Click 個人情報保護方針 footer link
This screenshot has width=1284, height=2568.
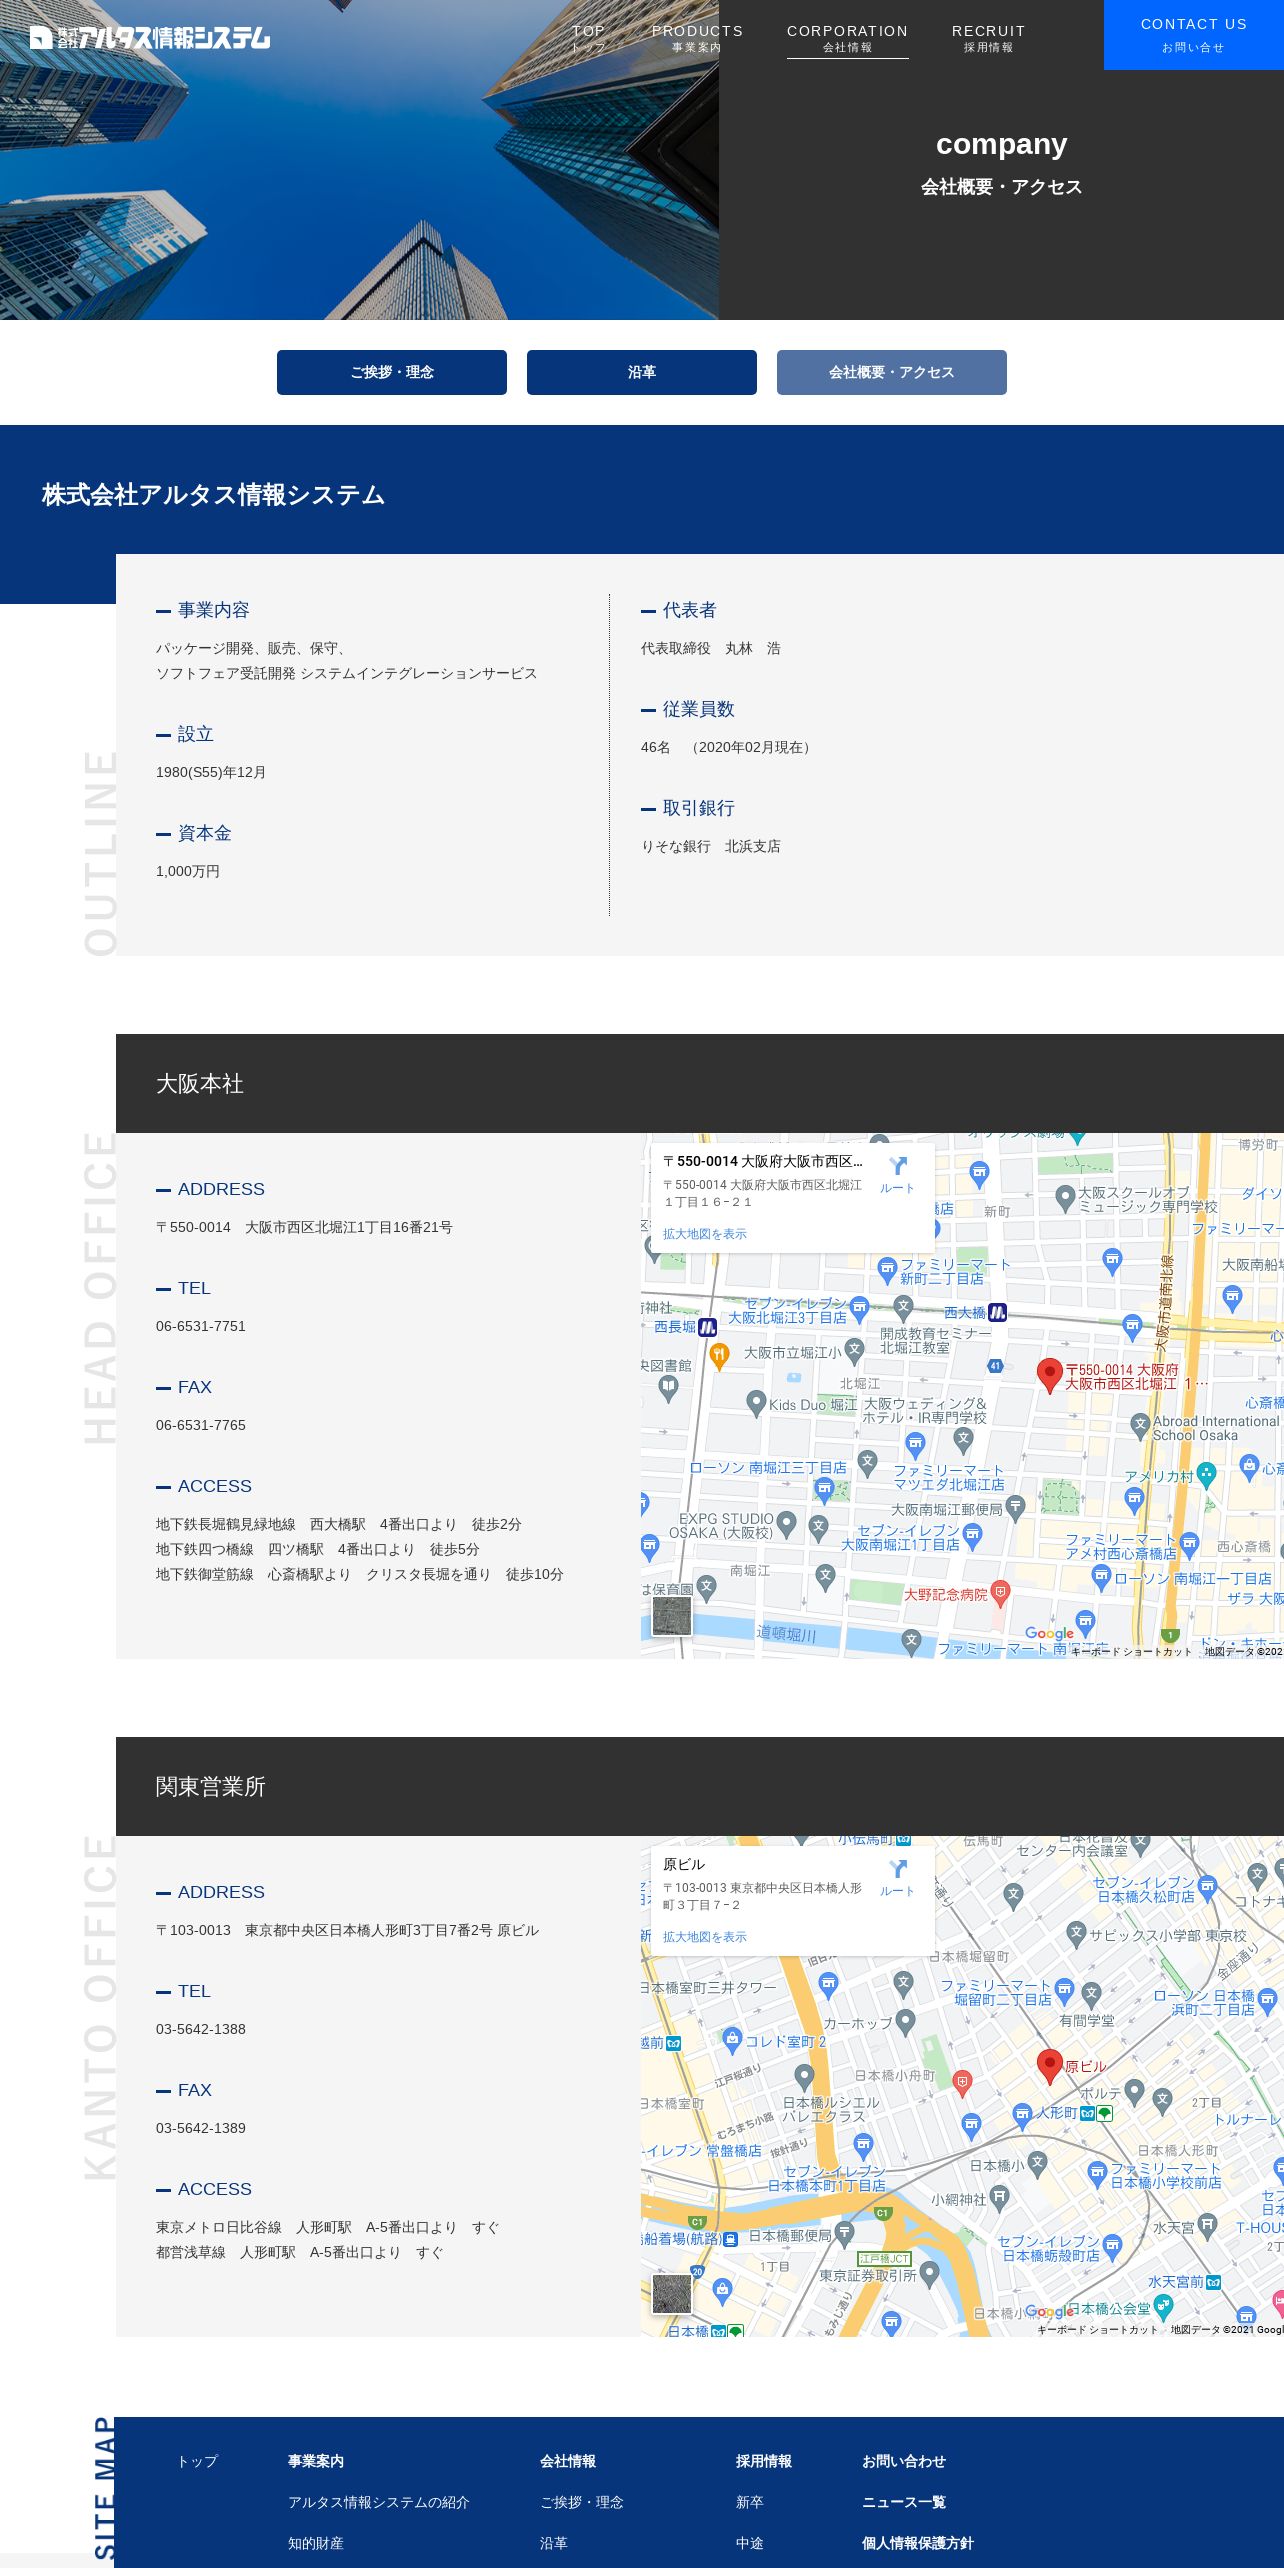pos(917,2543)
